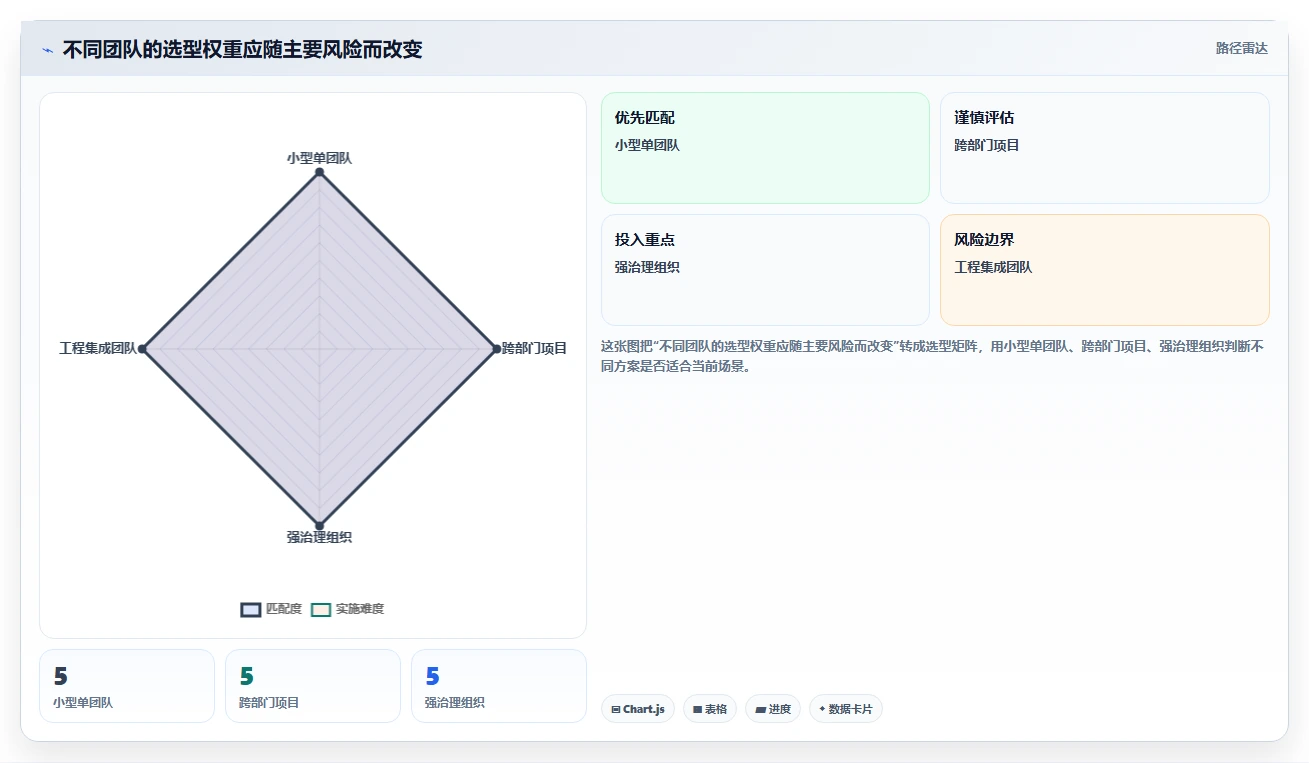The height and width of the screenshot is (763, 1309).
Task: Click the 工程集成团队 radar axis label
Action: [98, 349]
